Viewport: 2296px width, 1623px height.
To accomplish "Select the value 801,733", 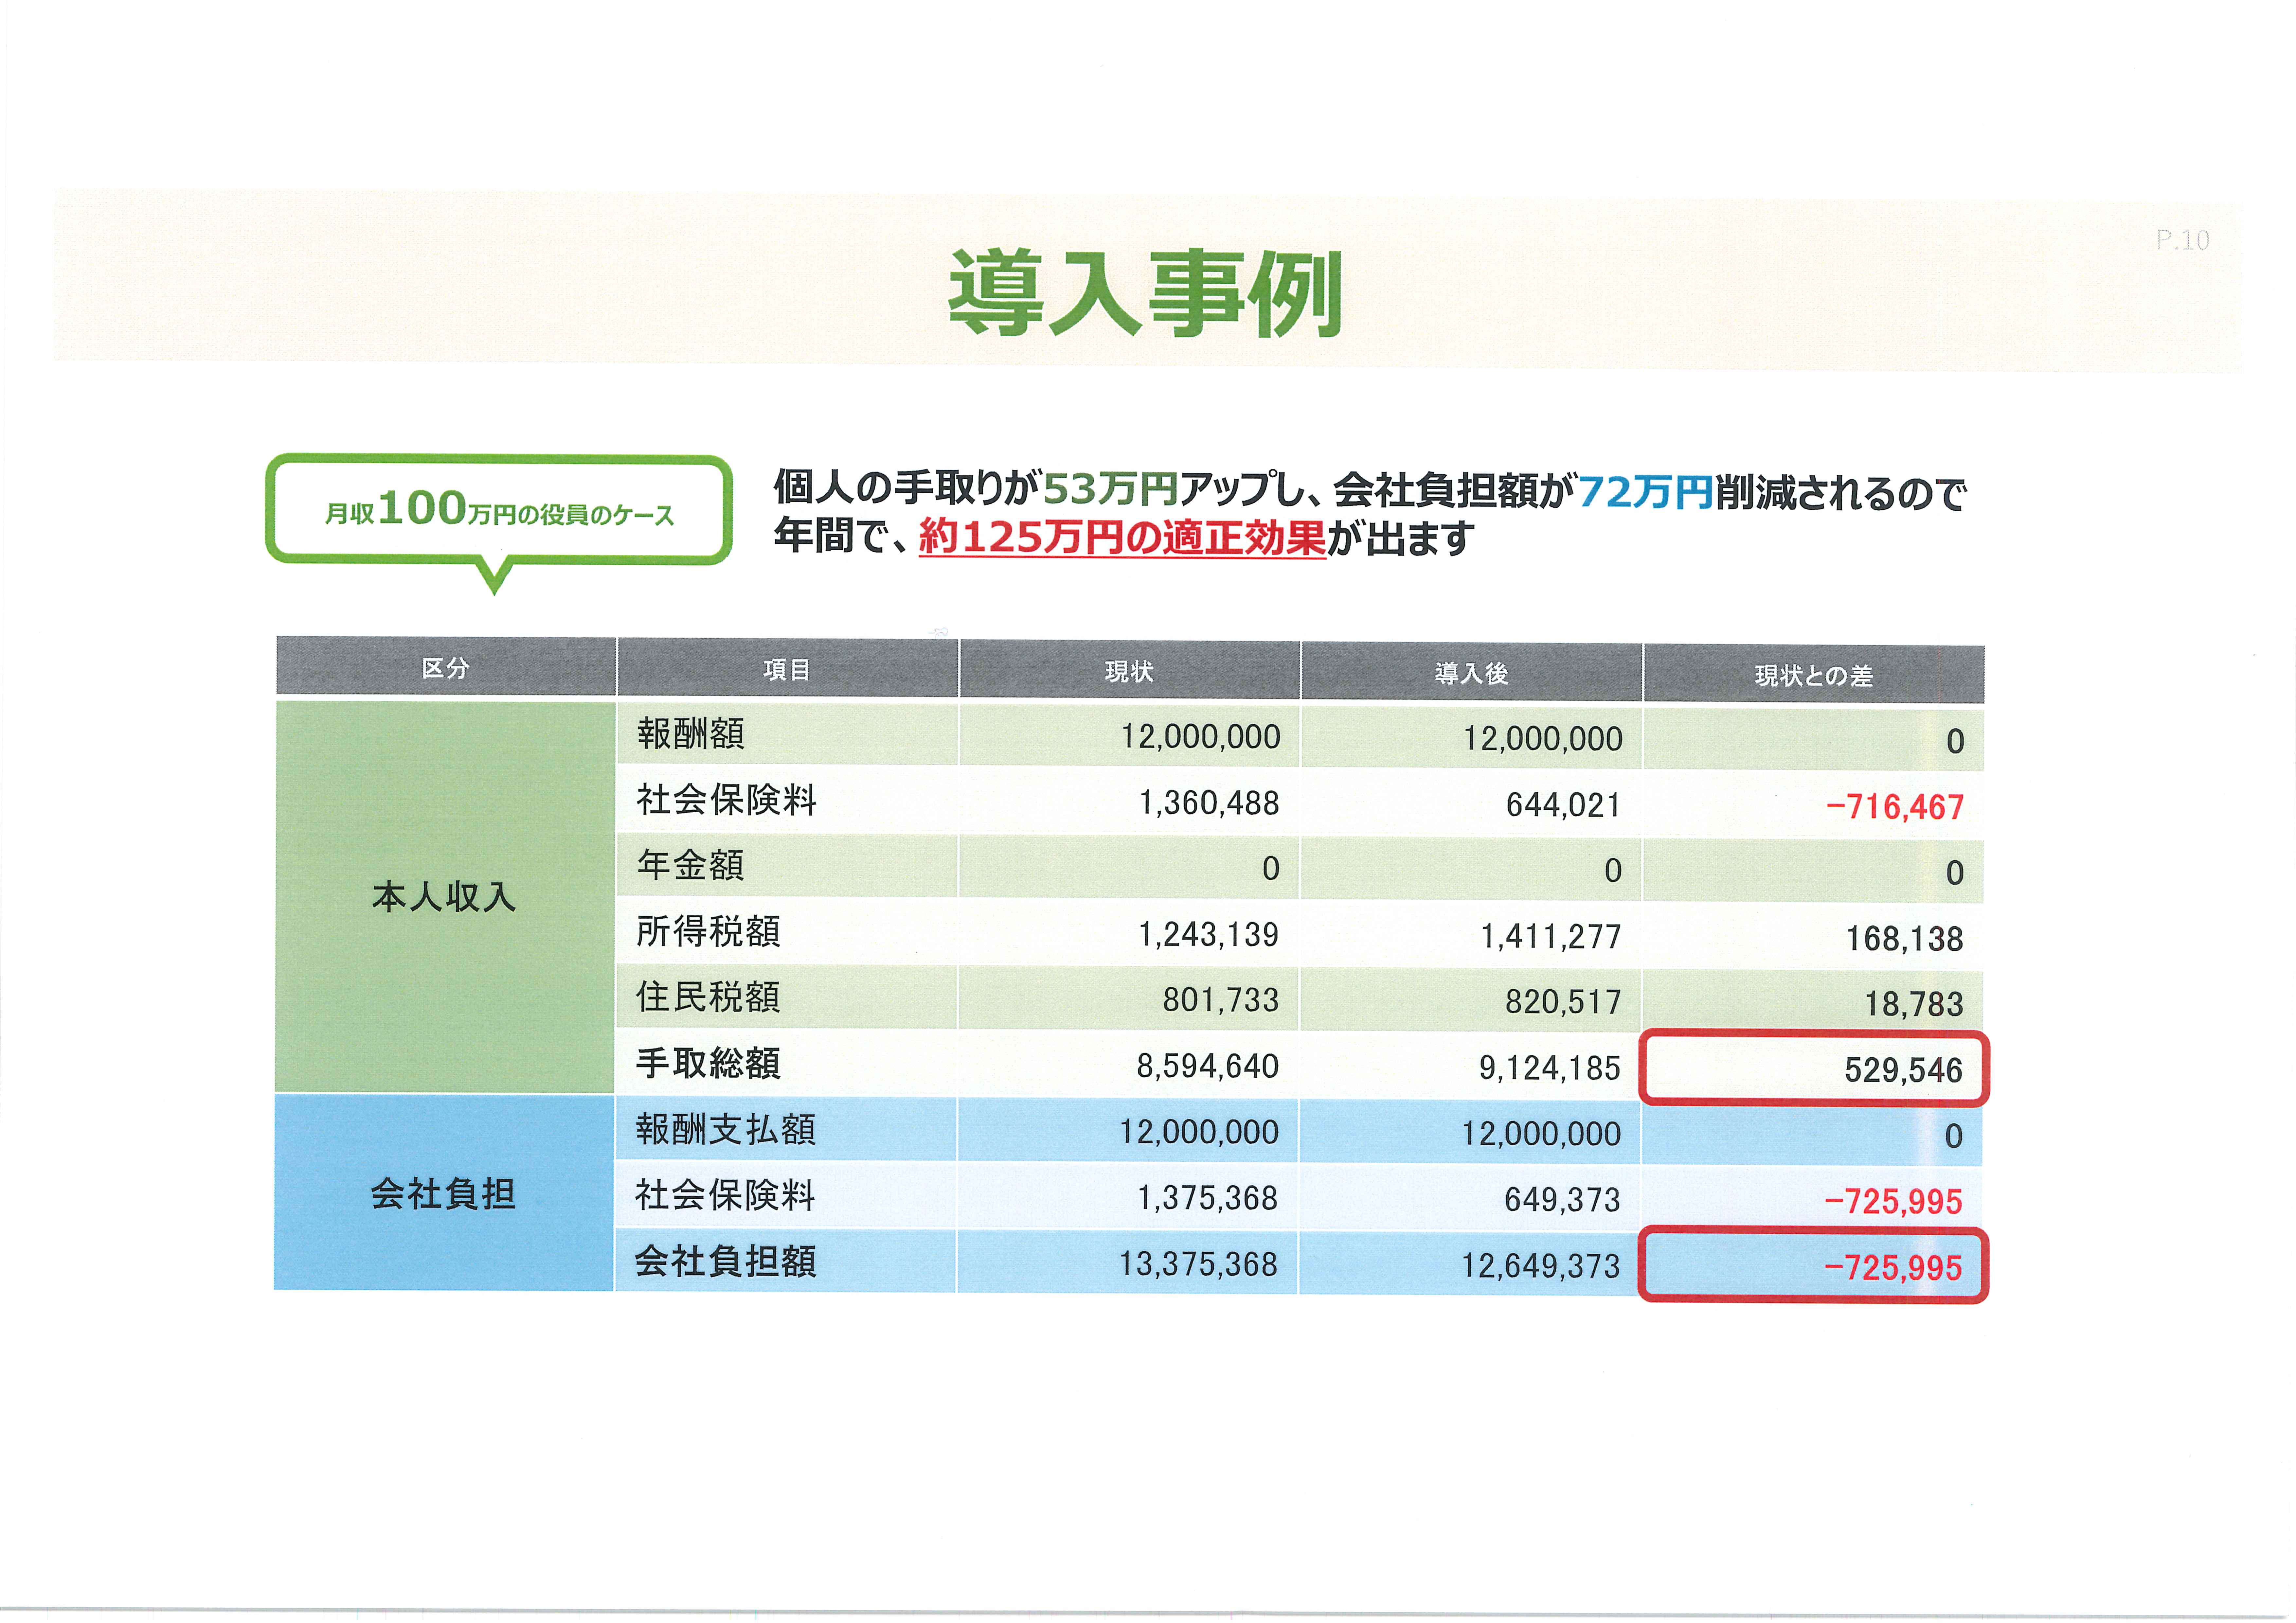I will (x=1221, y=1000).
